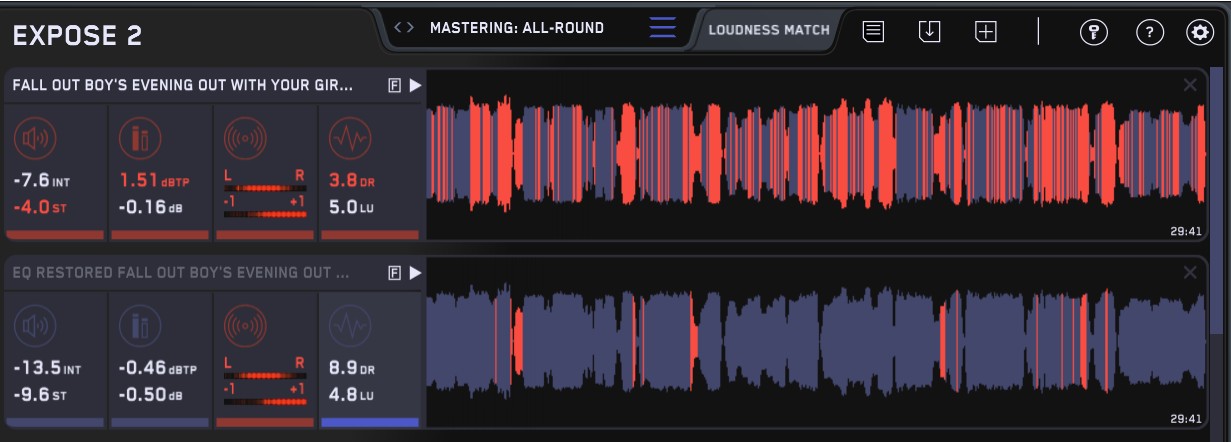
Task: Open the help question mark icon
Action: (x=1149, y=32)
